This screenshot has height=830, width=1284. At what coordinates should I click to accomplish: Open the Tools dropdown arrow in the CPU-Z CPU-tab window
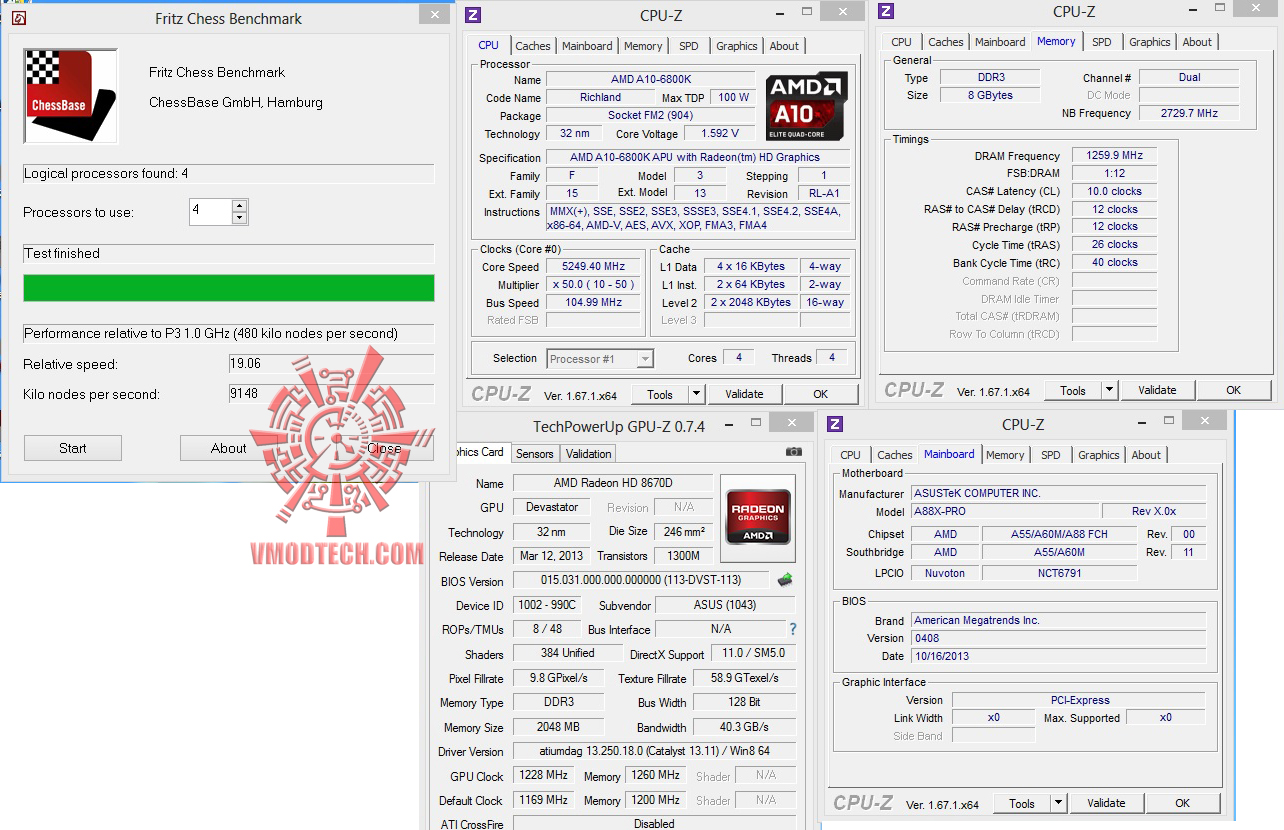(x=697, y=394)
